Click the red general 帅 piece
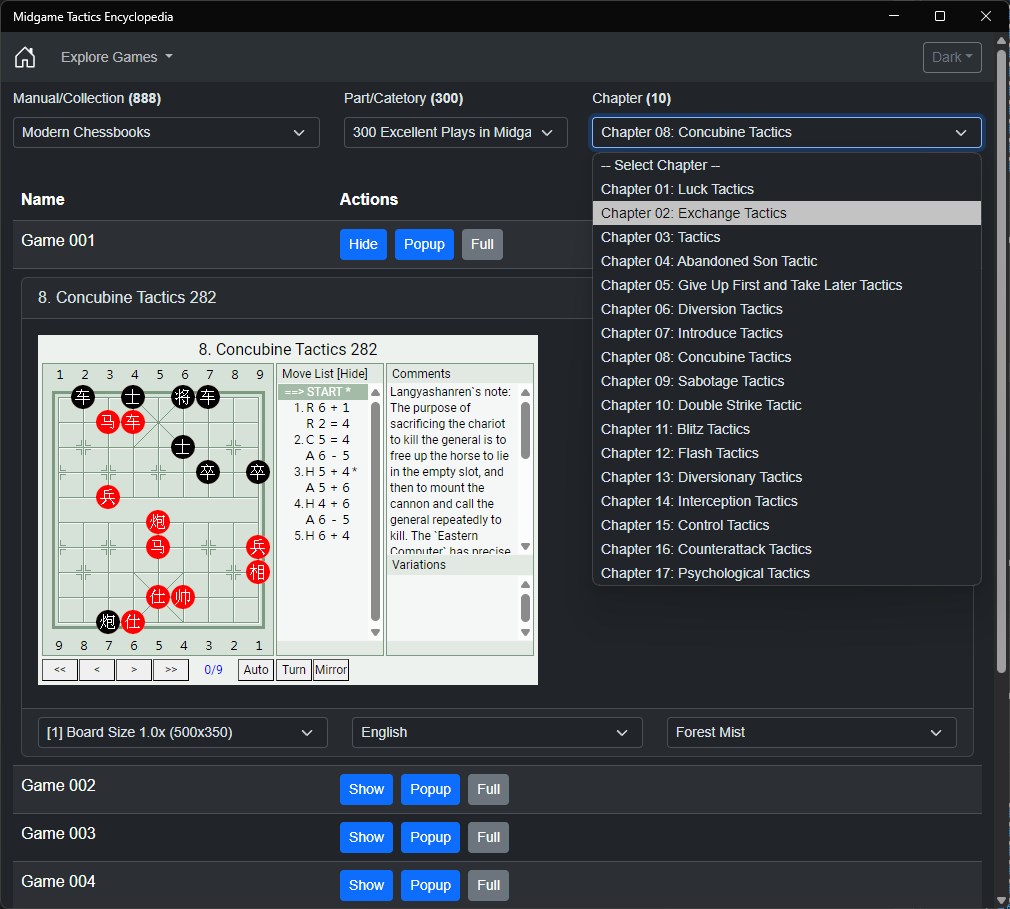The height and width of the screenshot is (909, 1010). [x=183, y=597]
